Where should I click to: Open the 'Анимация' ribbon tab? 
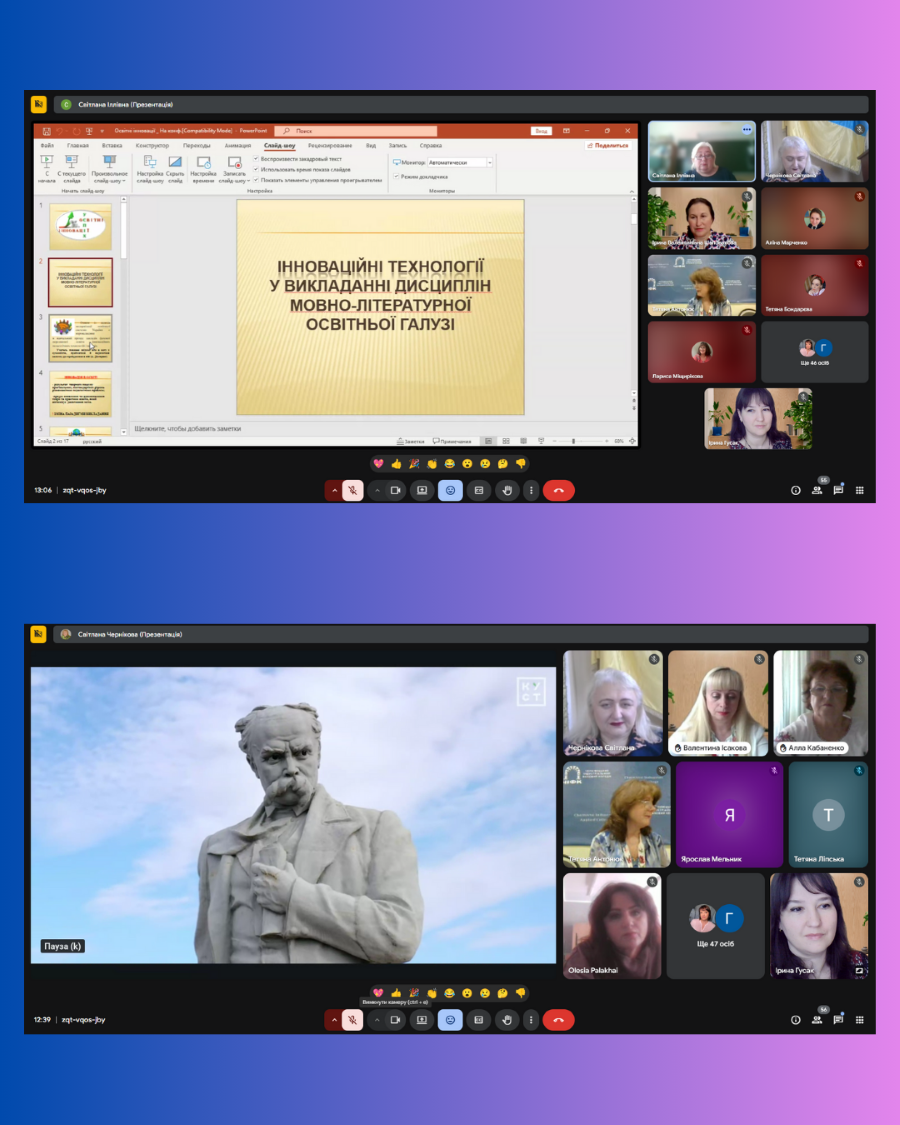point(237,145)
